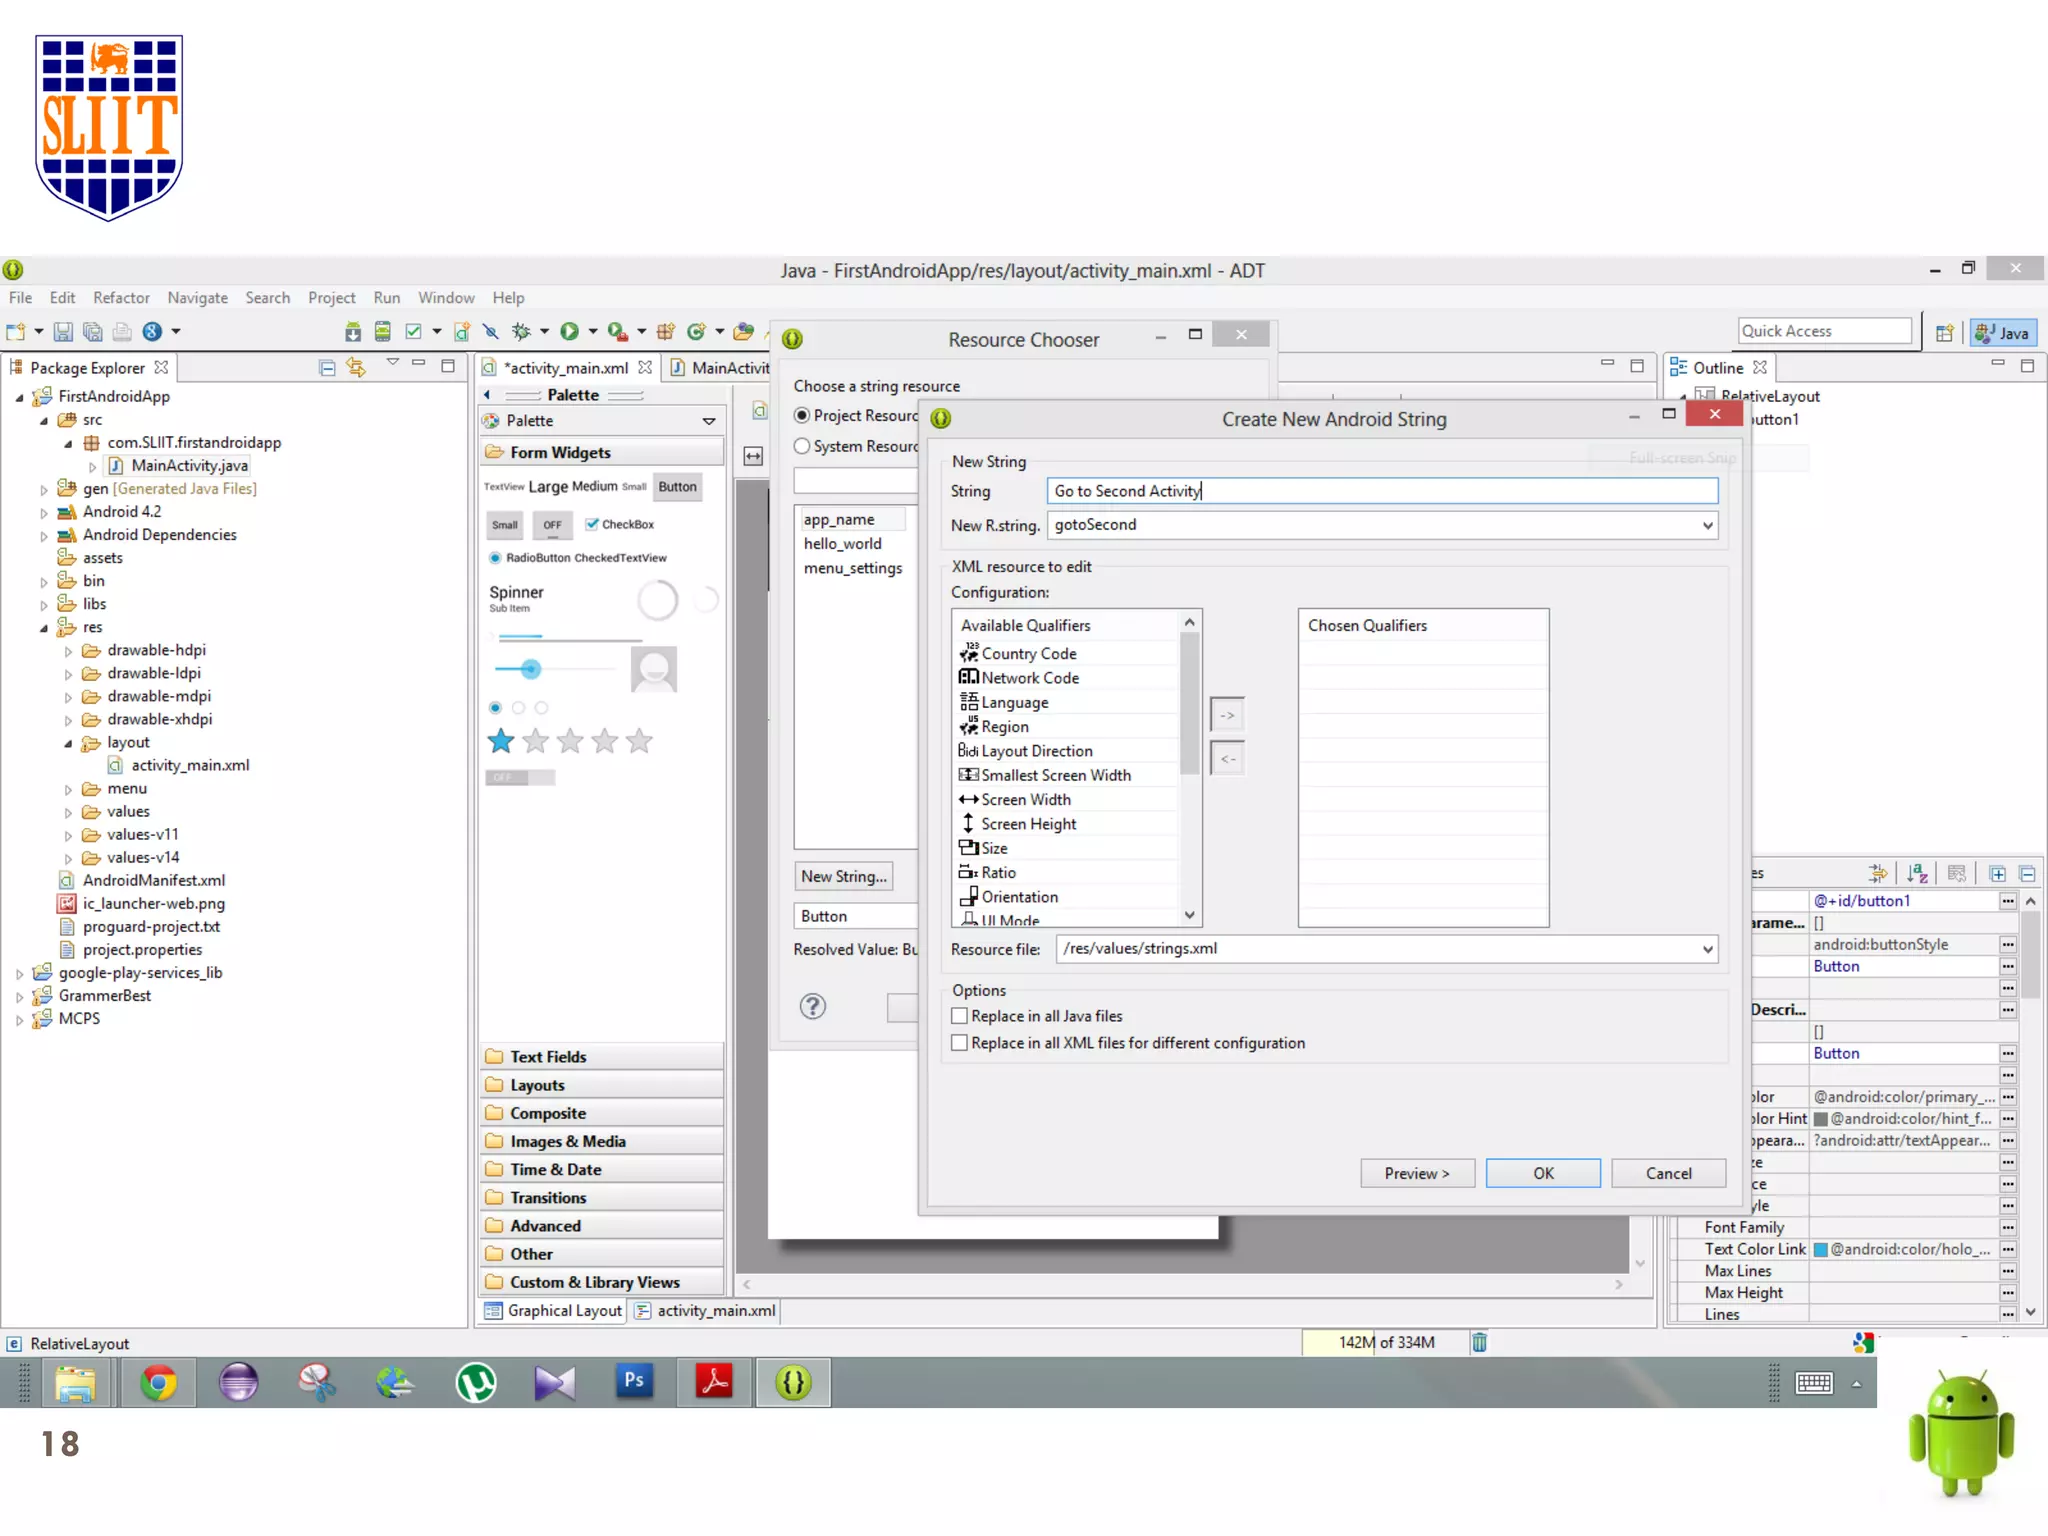Click OK in Create New Android String

tap(1542, 1173)
